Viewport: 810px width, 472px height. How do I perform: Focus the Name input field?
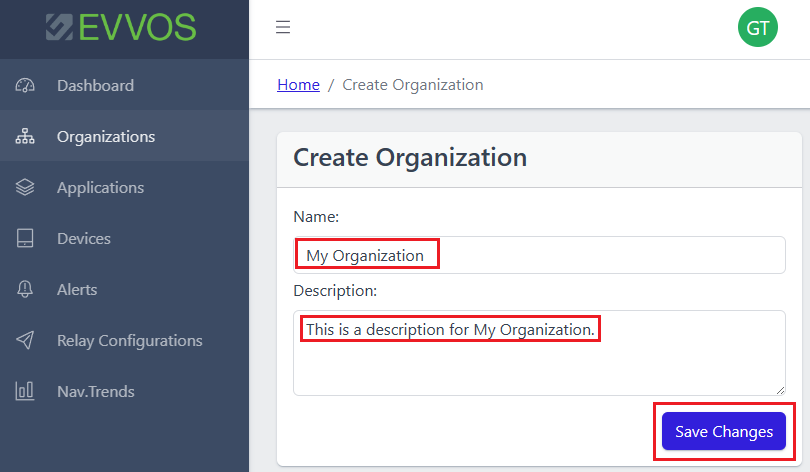(539, 255)
